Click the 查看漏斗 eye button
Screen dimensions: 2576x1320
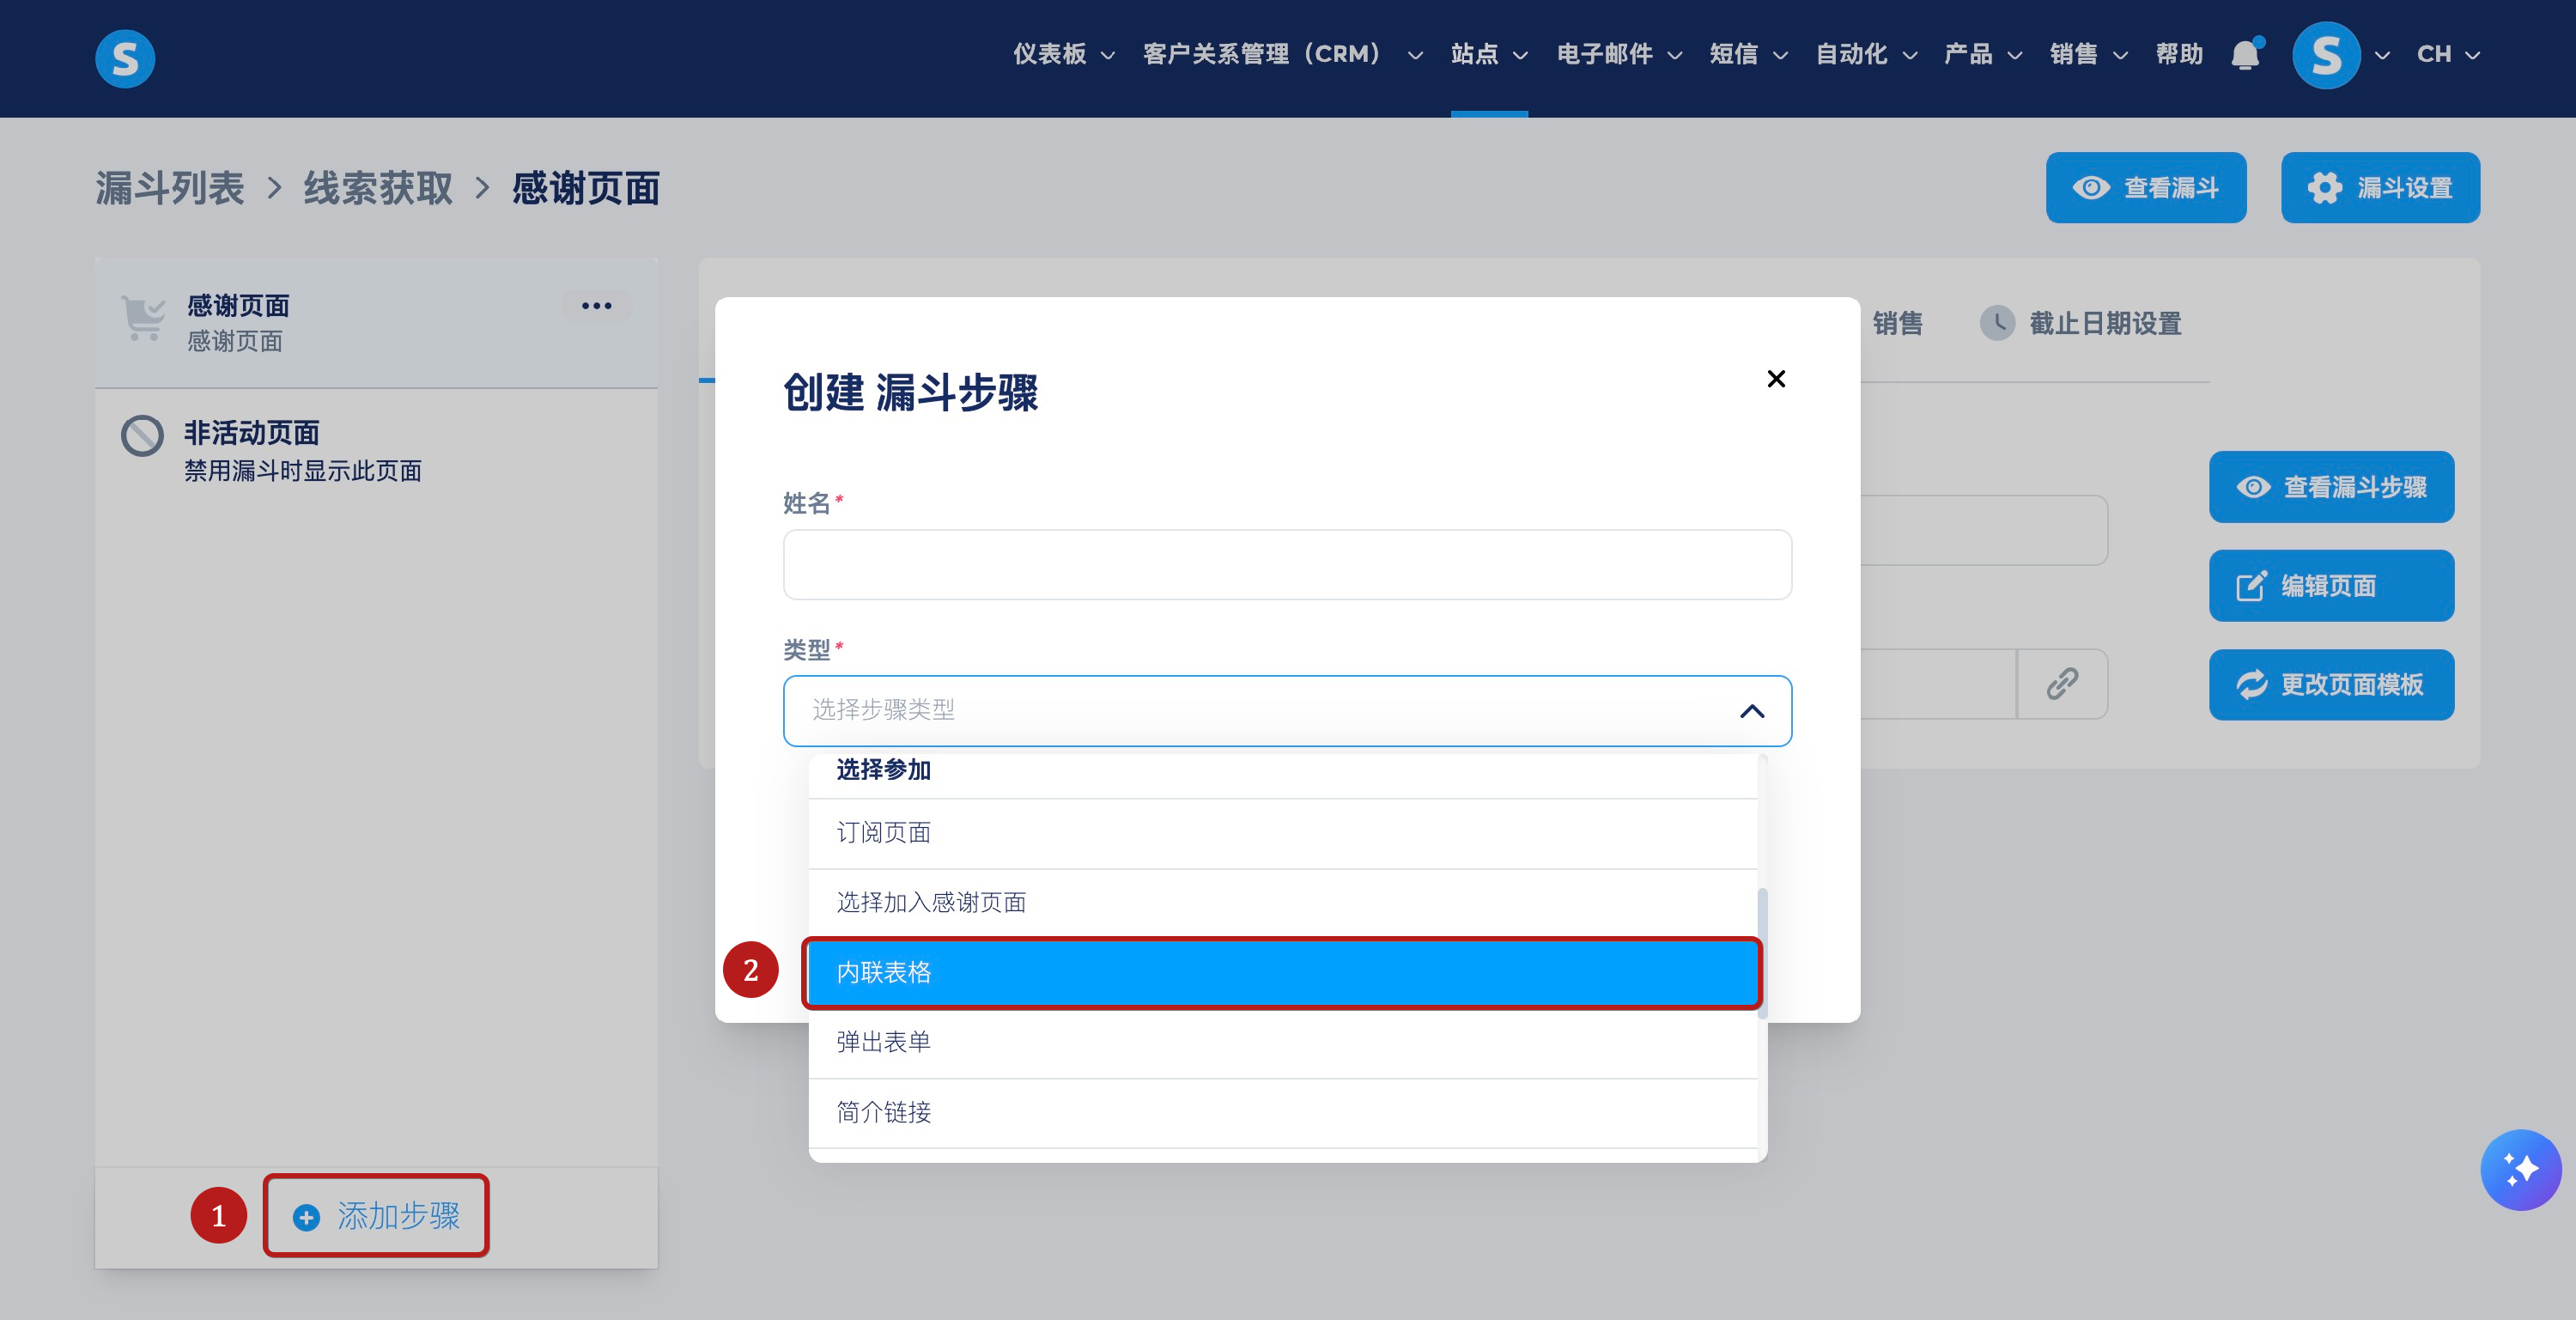coord(2146,188)
